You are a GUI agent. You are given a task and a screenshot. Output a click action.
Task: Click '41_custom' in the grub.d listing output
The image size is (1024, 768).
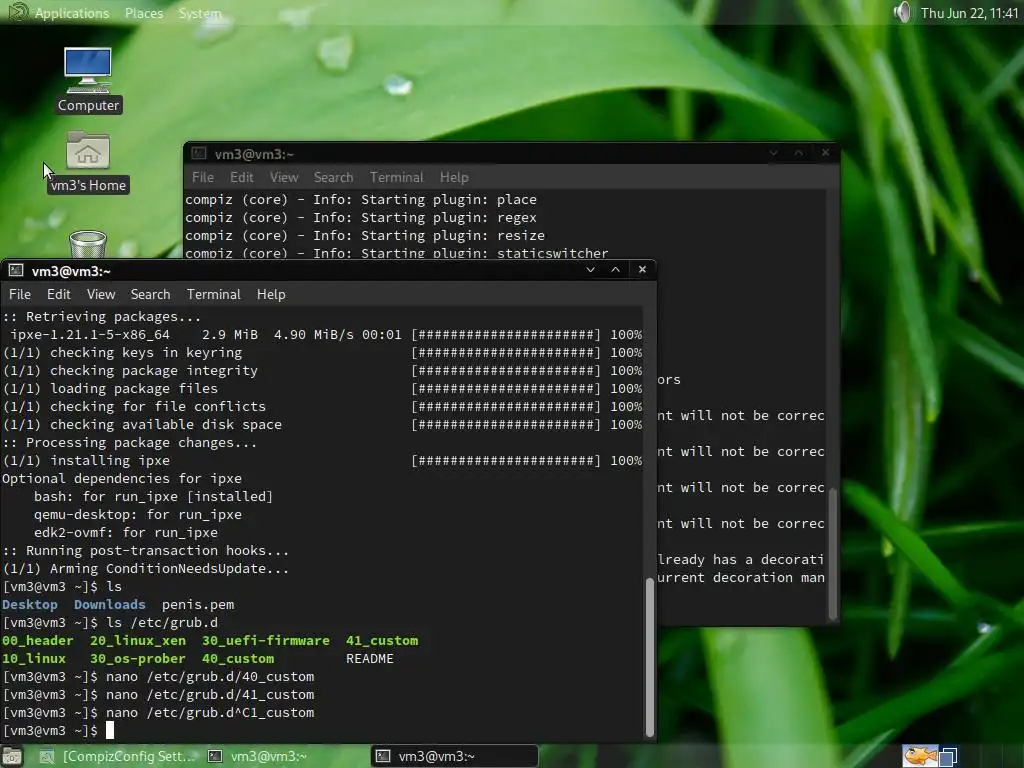click(382, 641)
